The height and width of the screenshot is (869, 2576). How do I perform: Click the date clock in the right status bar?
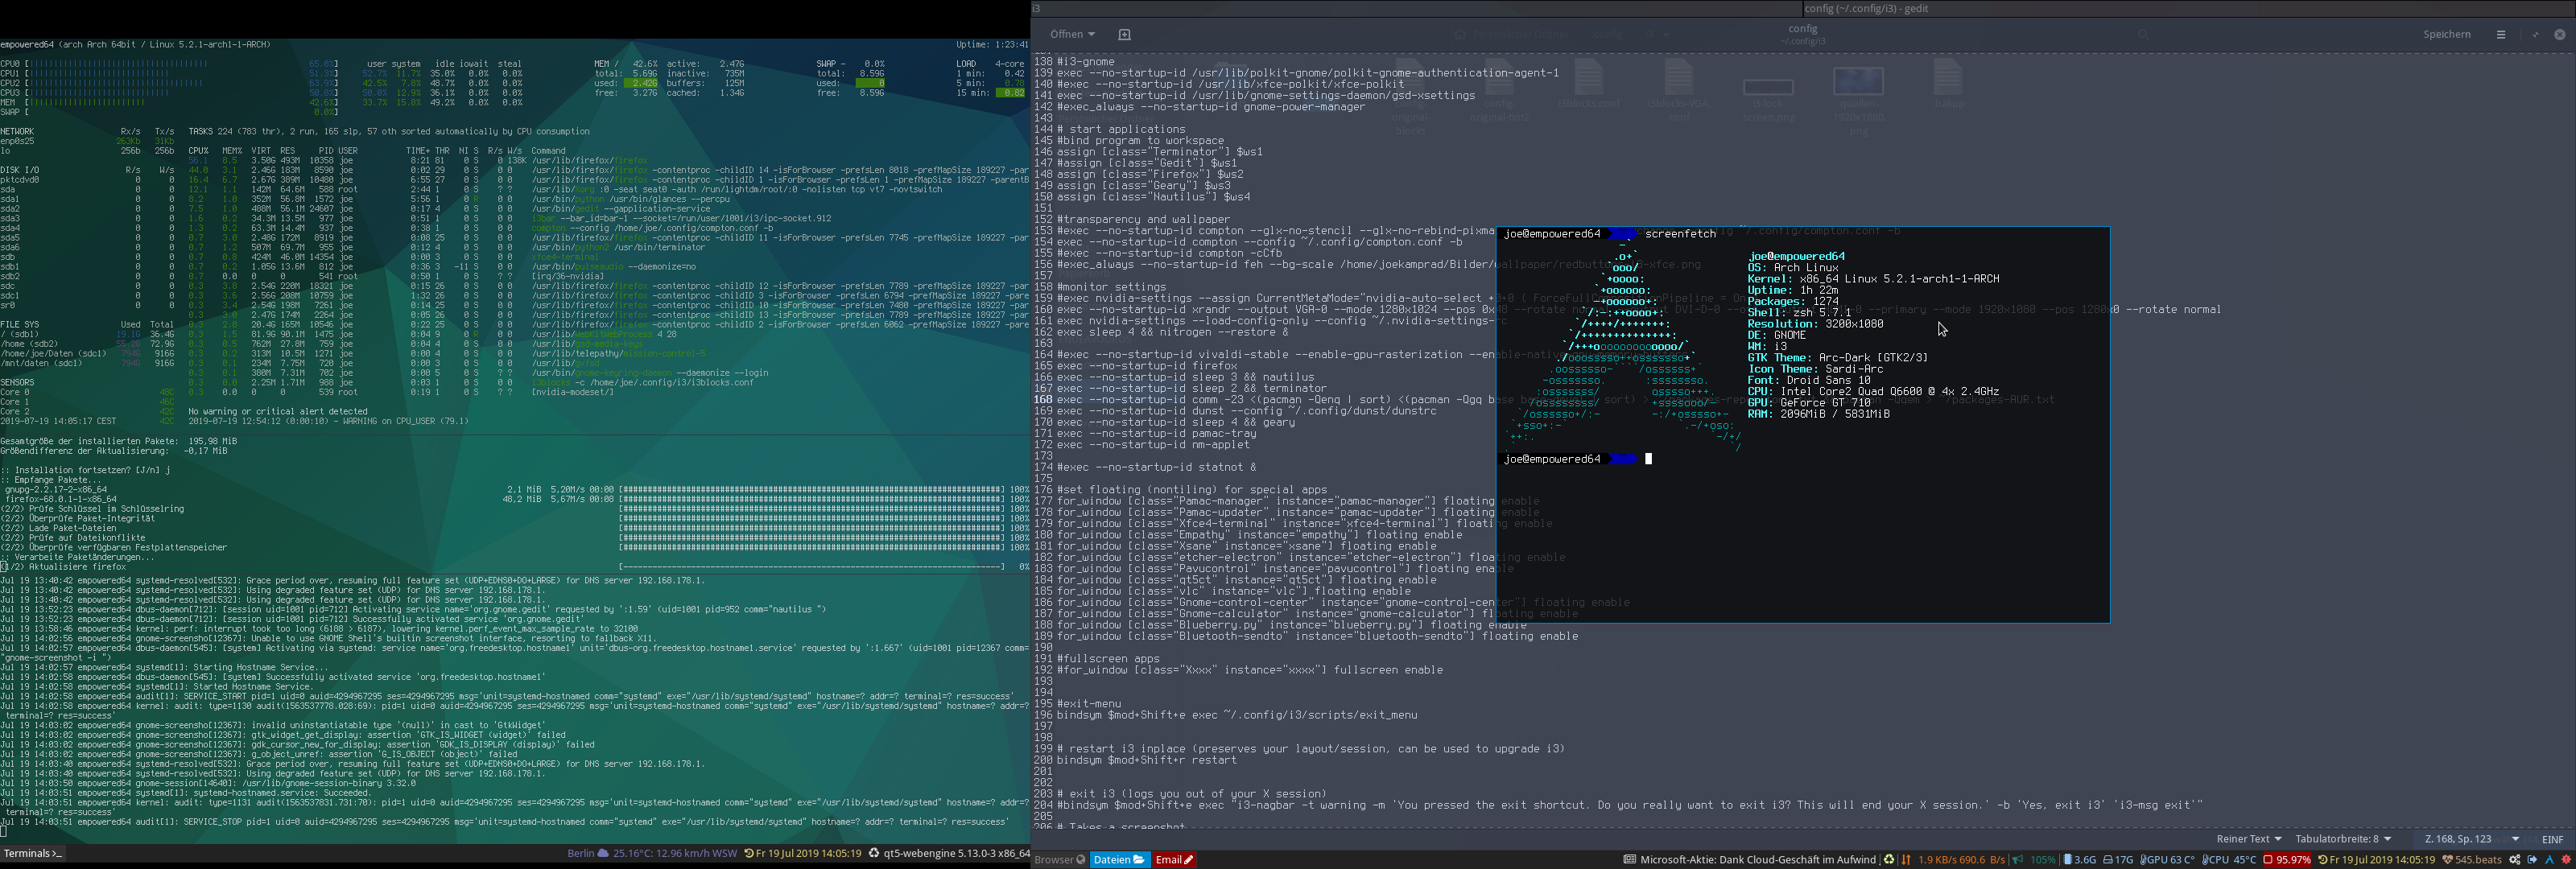pos(2376,860)
